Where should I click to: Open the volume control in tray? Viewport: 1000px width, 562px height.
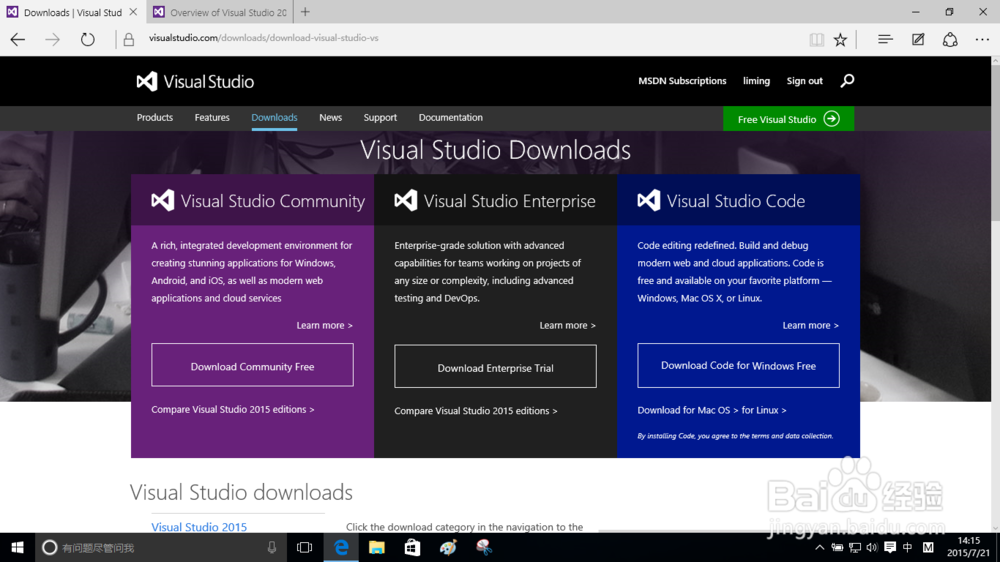872,548
